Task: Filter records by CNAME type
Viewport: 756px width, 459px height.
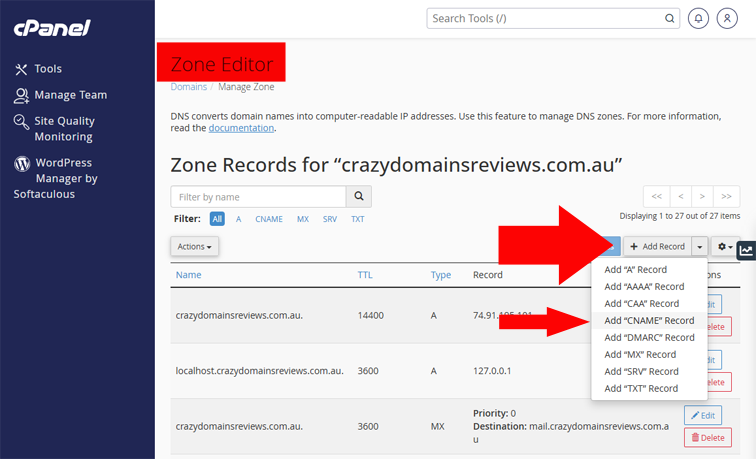Action: click(x=269, y=219)
